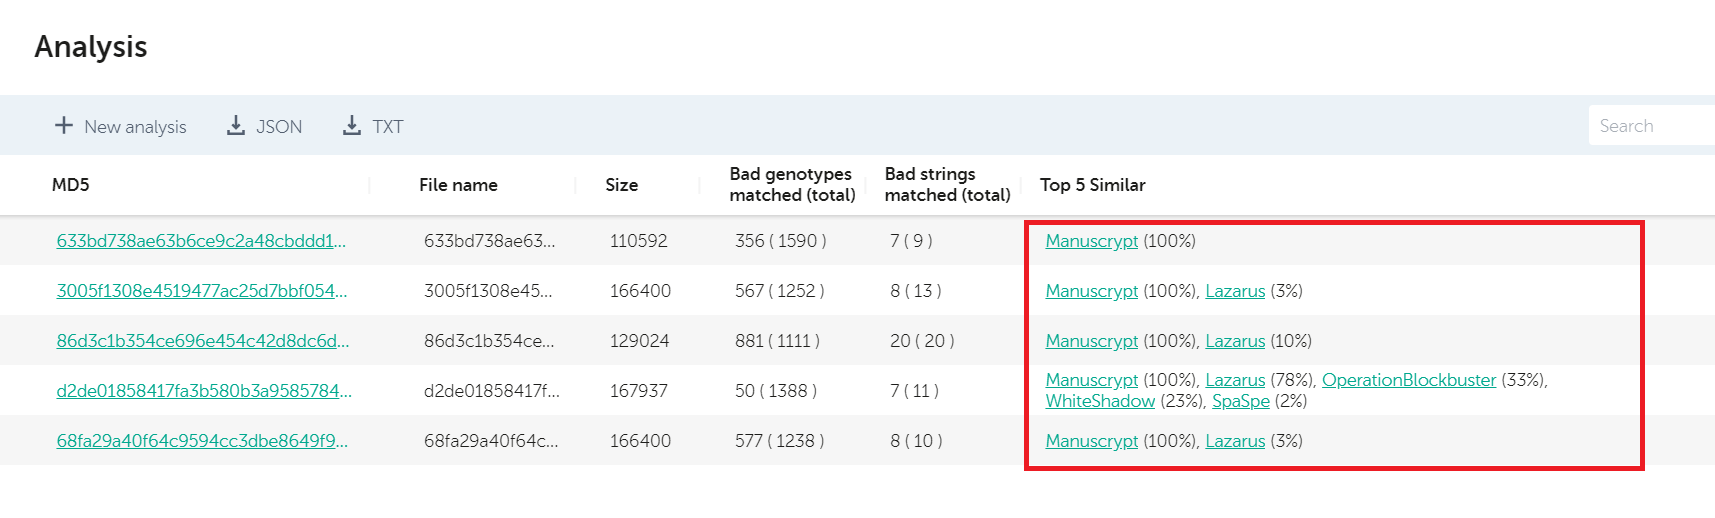Screen dimensions: 1715x518
Task: Sort by the MD5 column header
Action: click(x=71, y=185)
